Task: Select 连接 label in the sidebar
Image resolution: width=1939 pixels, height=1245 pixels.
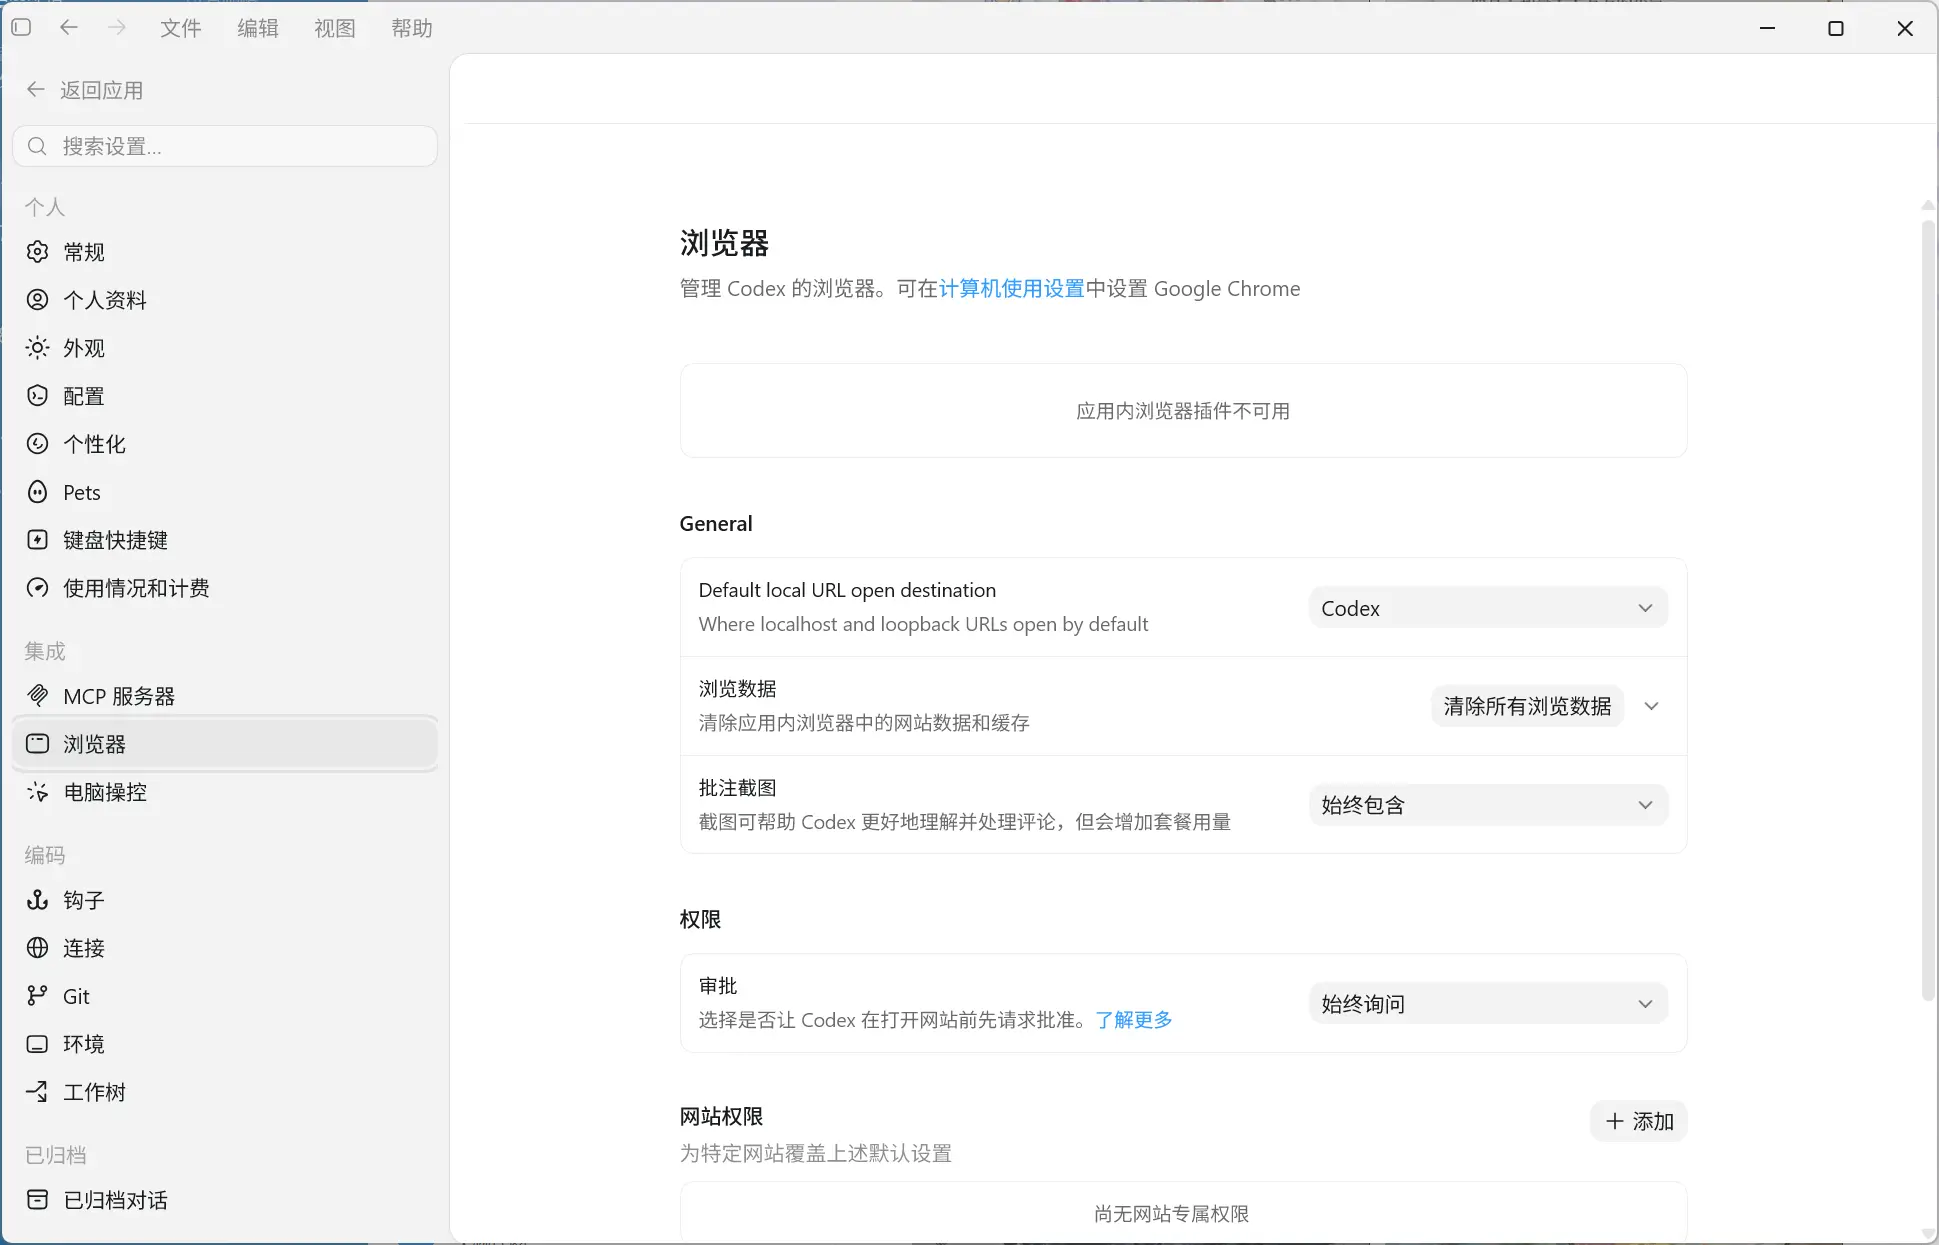Action: pos(84,948)
